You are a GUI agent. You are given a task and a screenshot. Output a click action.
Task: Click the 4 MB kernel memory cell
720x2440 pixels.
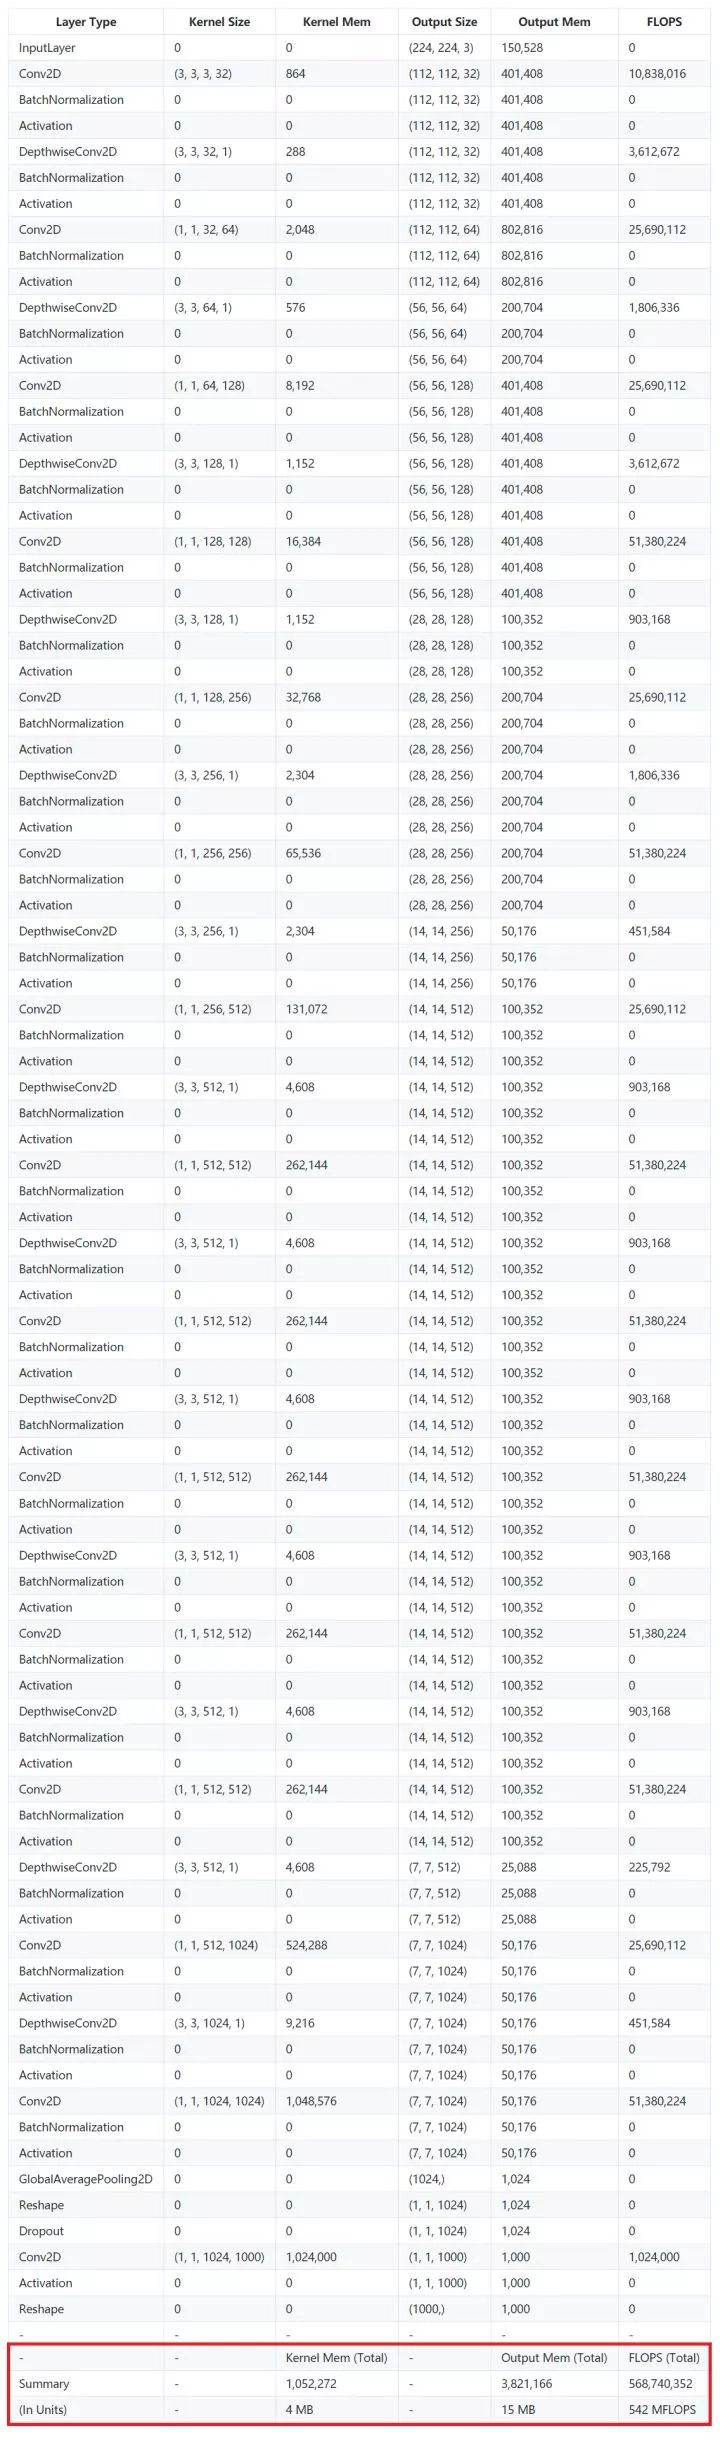tap(299, 2409)
